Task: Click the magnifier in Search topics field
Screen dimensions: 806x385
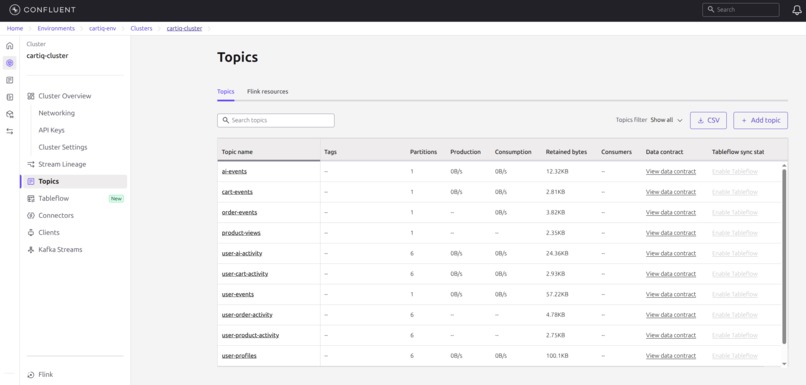Action: coord(226,120)
